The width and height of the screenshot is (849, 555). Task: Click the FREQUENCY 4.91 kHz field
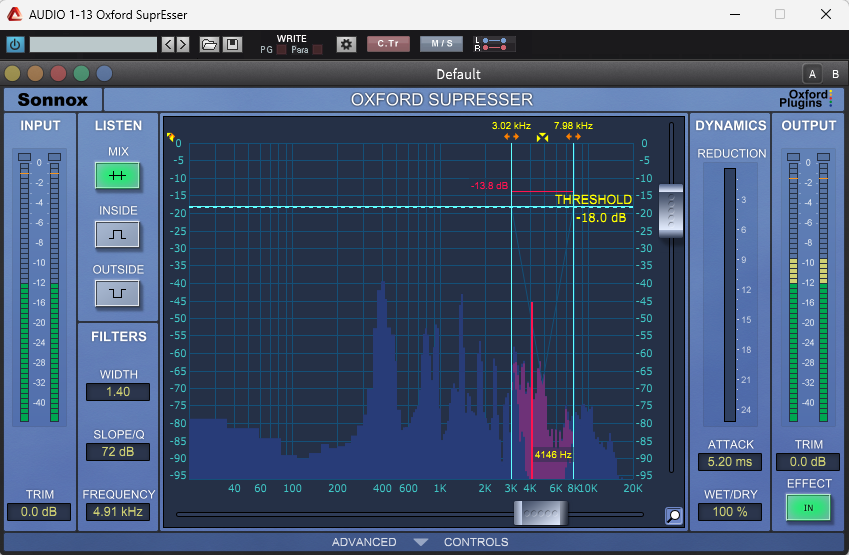(118, 512)
